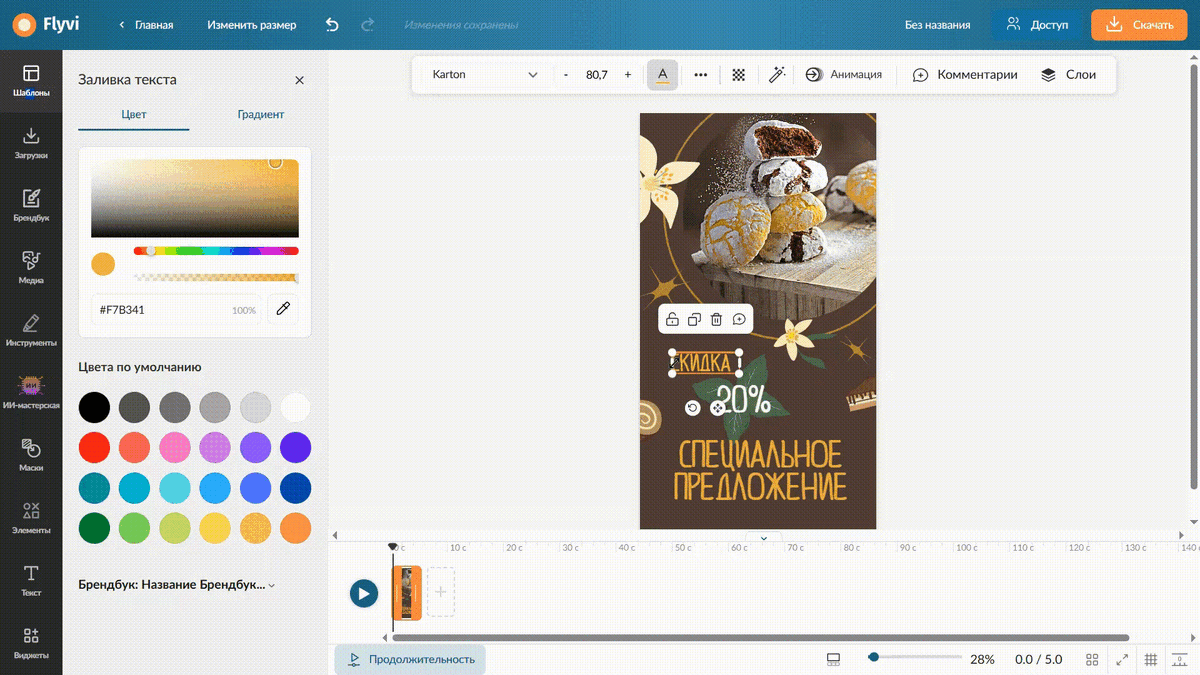Select the white default color
Viewport: 1200px width, 675px height.
pyautogui.click(x=295, y=407)
